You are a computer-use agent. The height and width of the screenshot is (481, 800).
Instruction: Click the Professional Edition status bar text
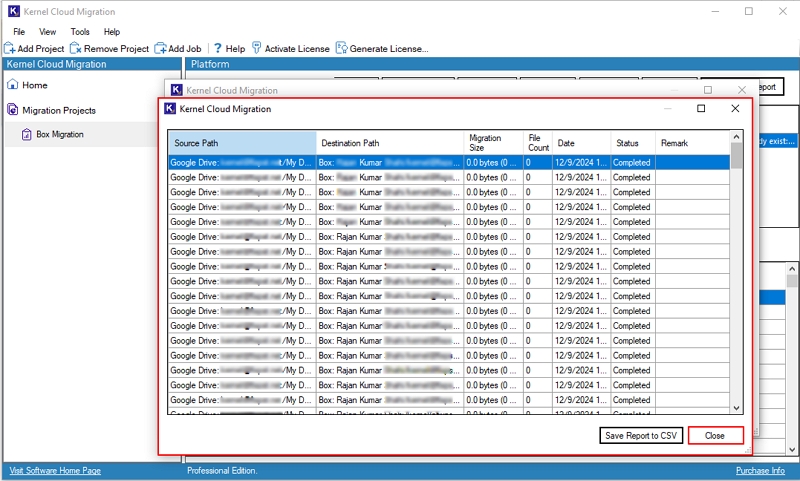coord(222,471)
